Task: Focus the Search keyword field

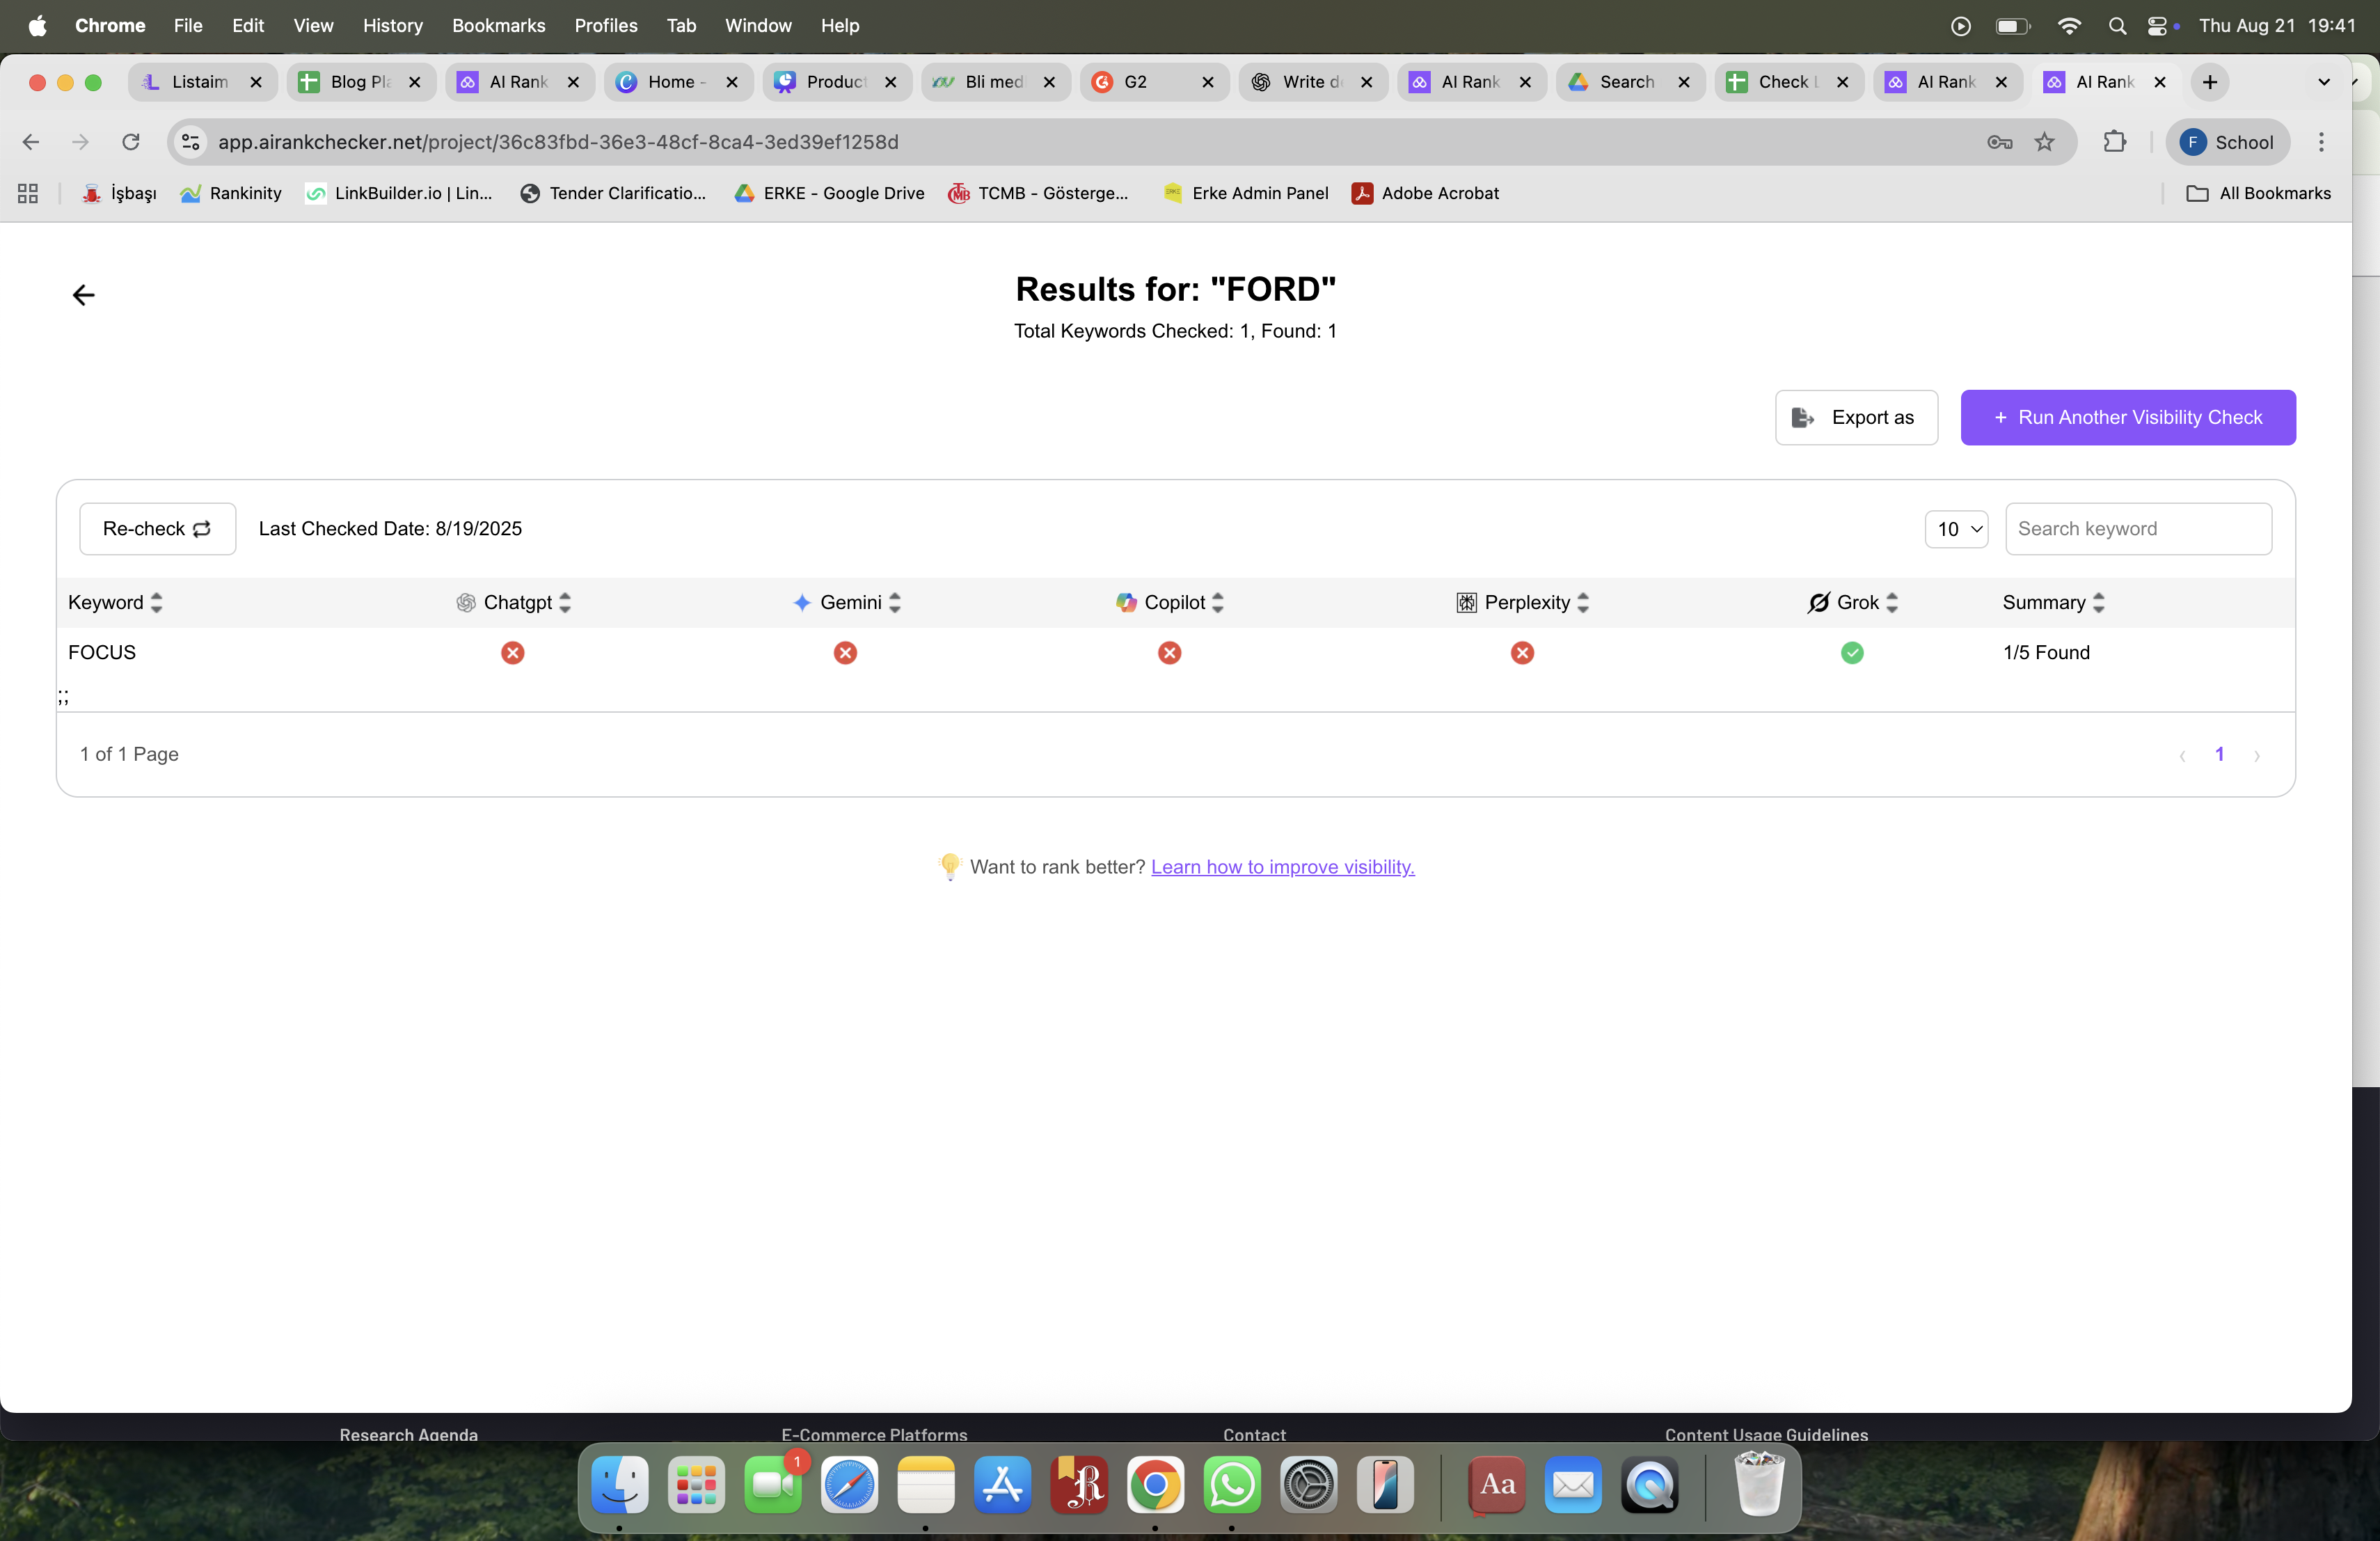Action: pos(2138,529)
